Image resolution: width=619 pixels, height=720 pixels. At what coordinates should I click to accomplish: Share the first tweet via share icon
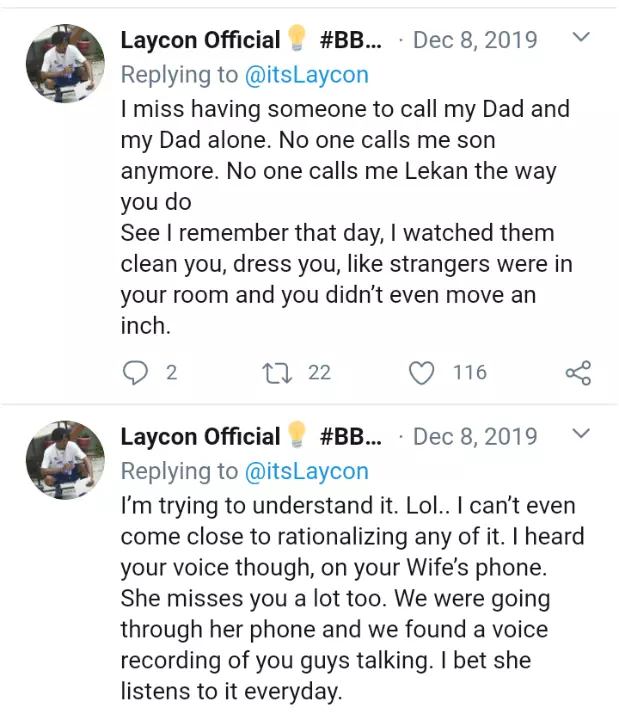pos(578,373)
